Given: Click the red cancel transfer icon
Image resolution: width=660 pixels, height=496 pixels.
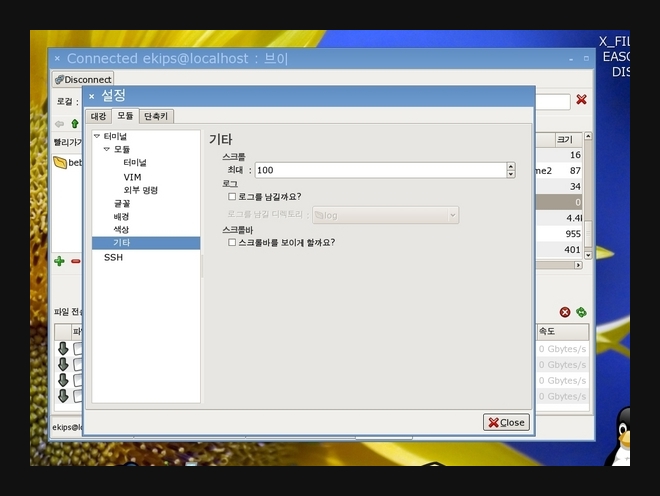Looking at the screenshot, I should click(565, 312).
